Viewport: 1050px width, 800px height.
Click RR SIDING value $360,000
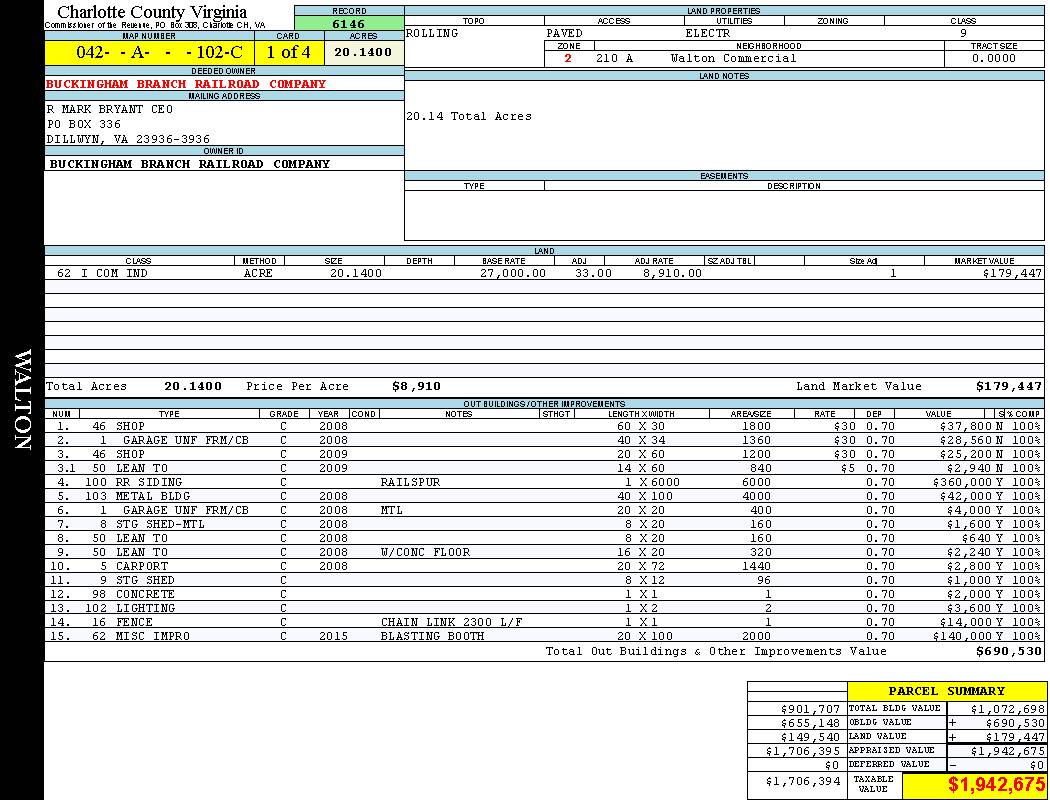(962, 483)
